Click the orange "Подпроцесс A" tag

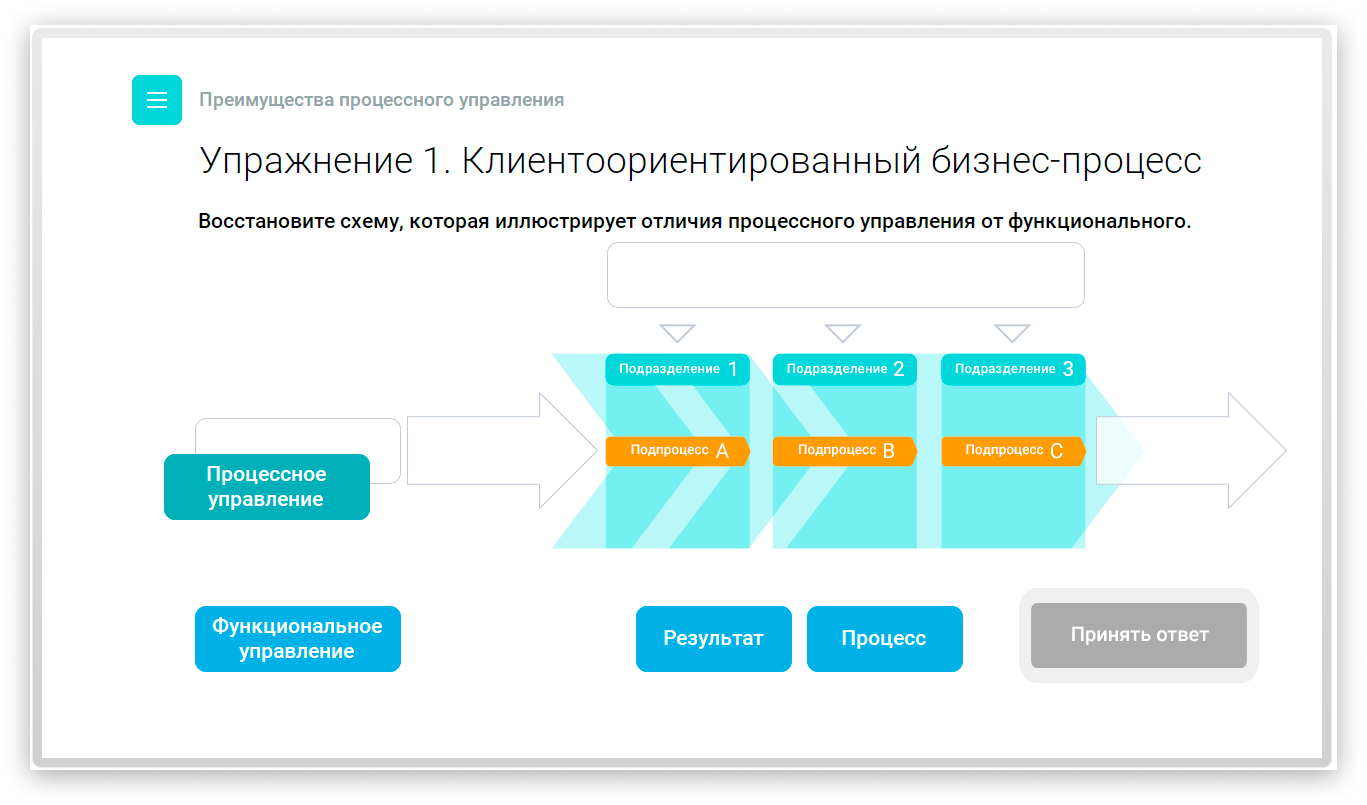[x=678, y=451]
